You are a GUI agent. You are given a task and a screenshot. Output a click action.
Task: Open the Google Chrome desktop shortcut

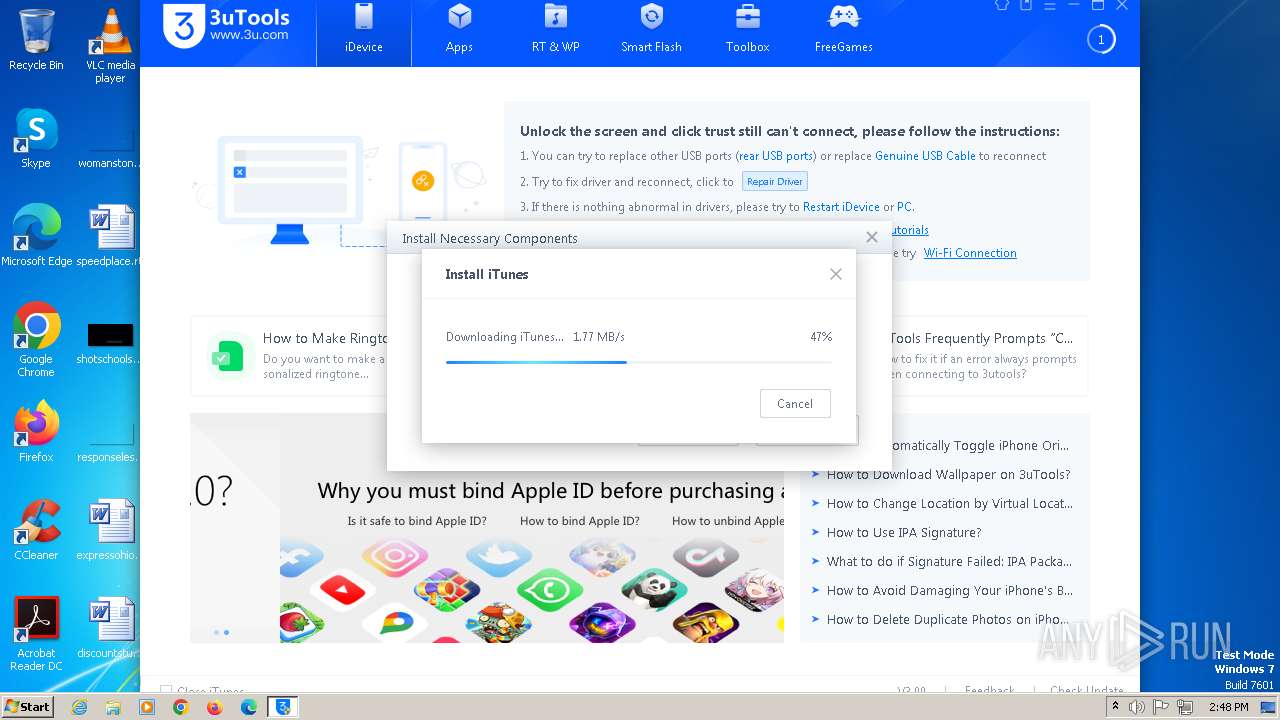click(36, 340)
